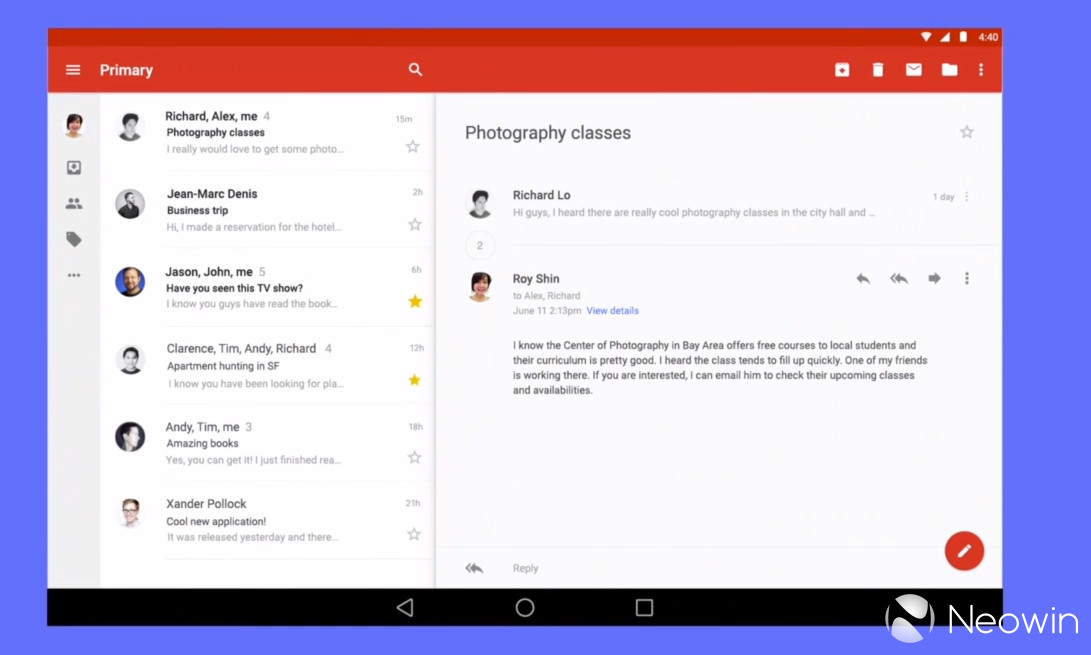Click Jason's avatar in email list
The width and height of the screenshot is (1091, 655).
coord(130,282)
